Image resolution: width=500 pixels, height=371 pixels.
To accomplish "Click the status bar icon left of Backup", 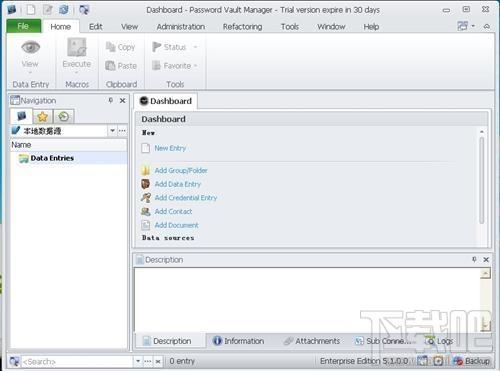I will pos(438,361).
